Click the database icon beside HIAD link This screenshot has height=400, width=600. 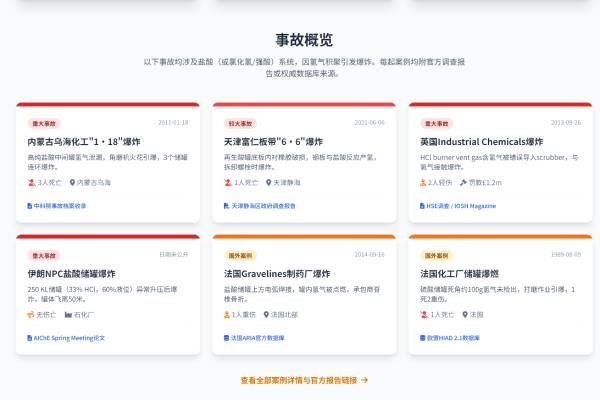pos(422,338)
